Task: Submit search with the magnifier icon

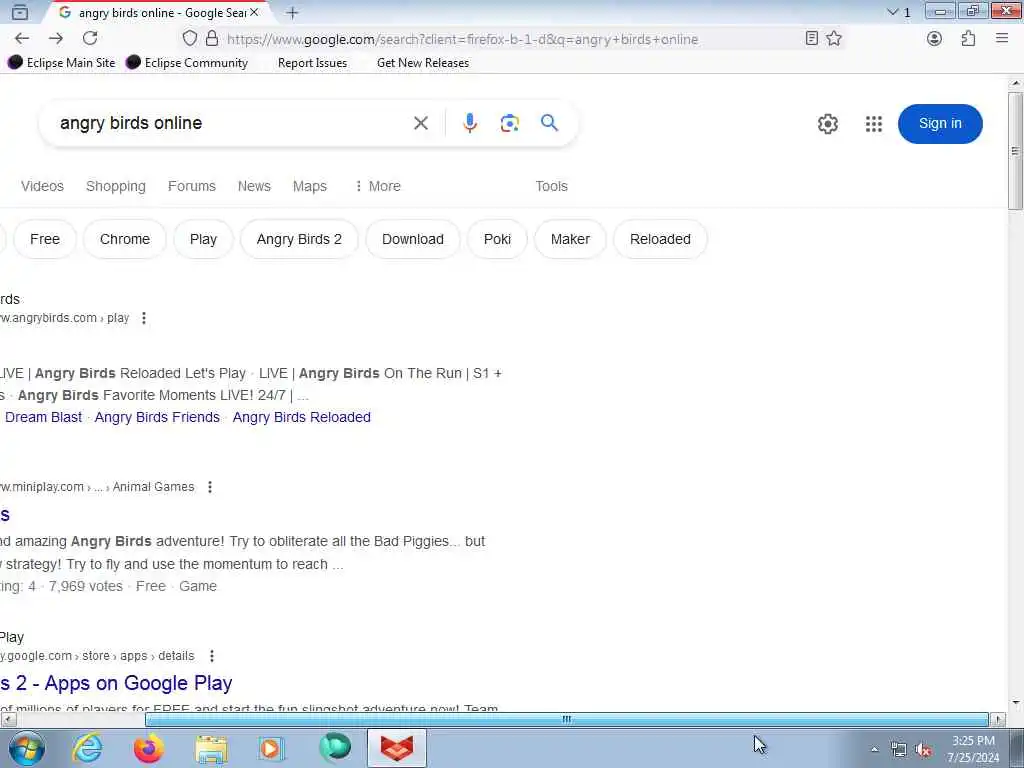Action: [x=549, y=123]
